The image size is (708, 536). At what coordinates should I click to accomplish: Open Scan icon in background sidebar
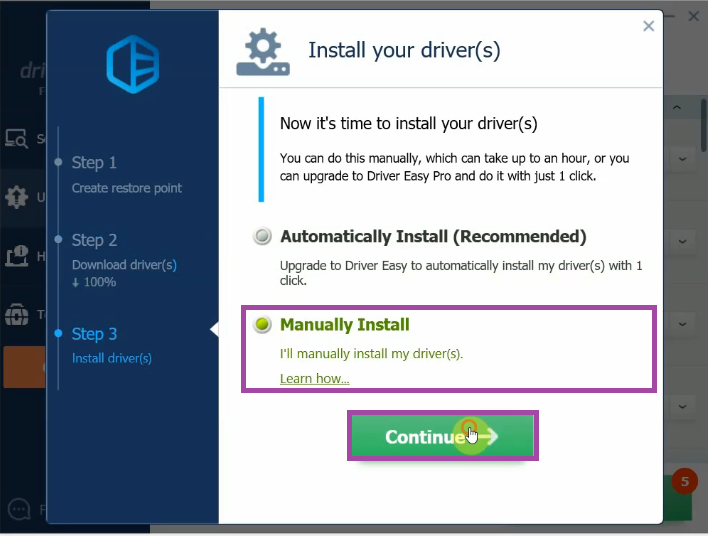pos(16,138)
